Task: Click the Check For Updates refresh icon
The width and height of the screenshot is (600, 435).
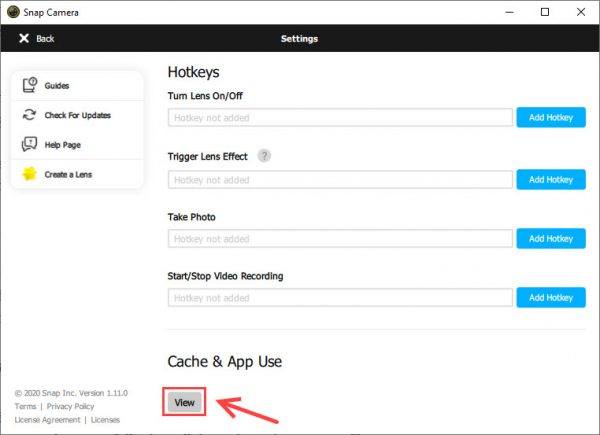Action: tap(28, 115)
